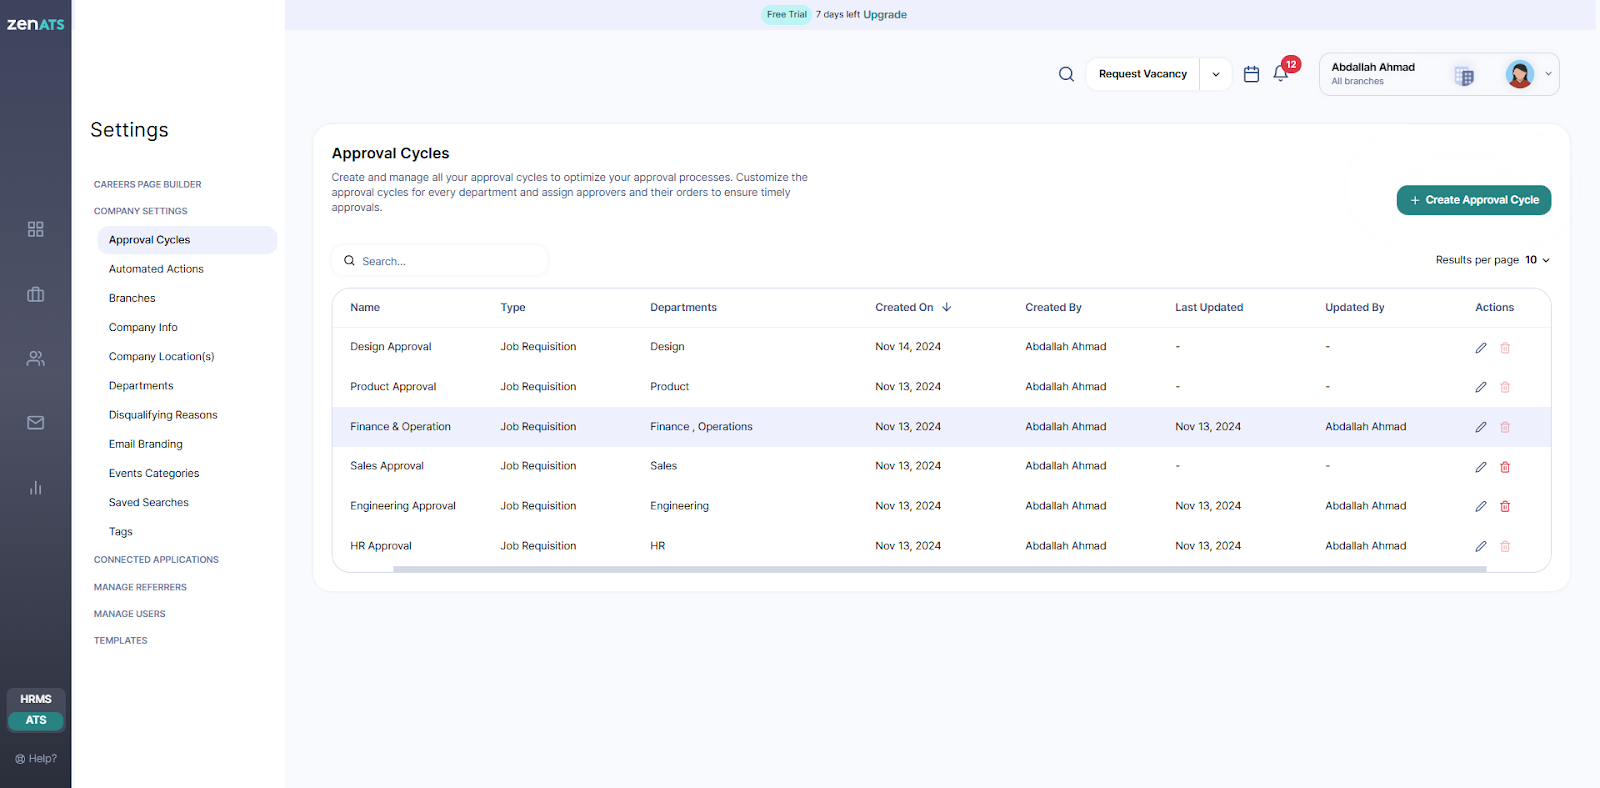Expand Connected Applications section
The image size is (1600, 788).
(156, 560)
